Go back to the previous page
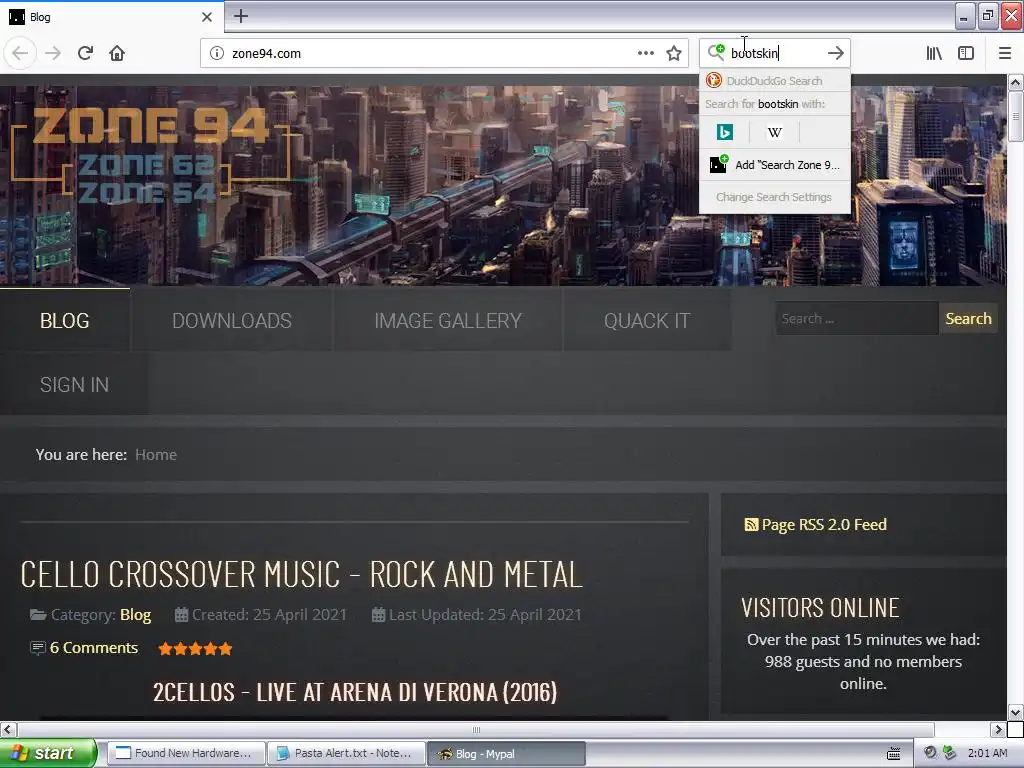Viewport: 1024px width, 768px height. tap(20, 53)
